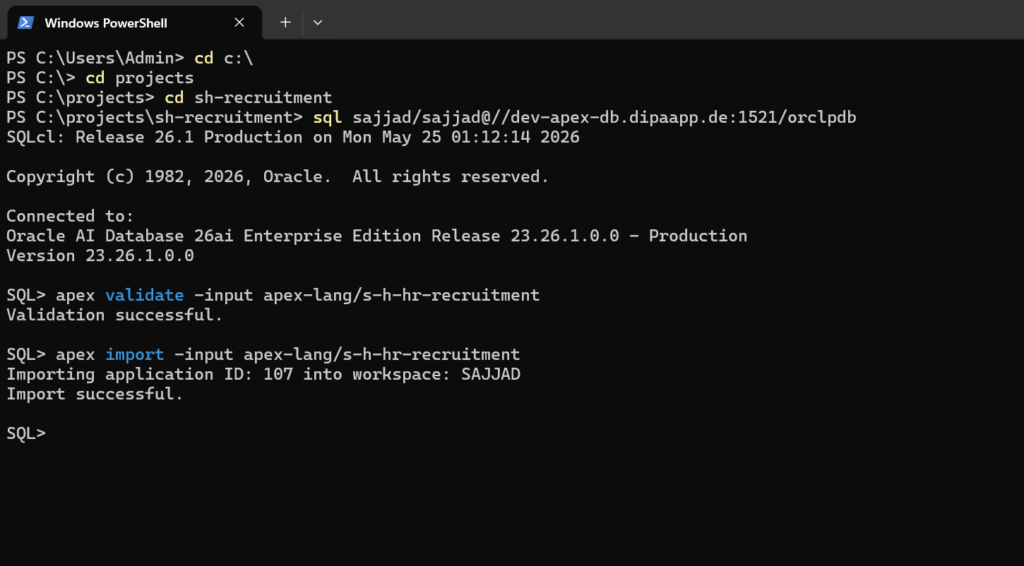Click the 'SQLcl: Release 26.1 Production' line

click(293, 137)
